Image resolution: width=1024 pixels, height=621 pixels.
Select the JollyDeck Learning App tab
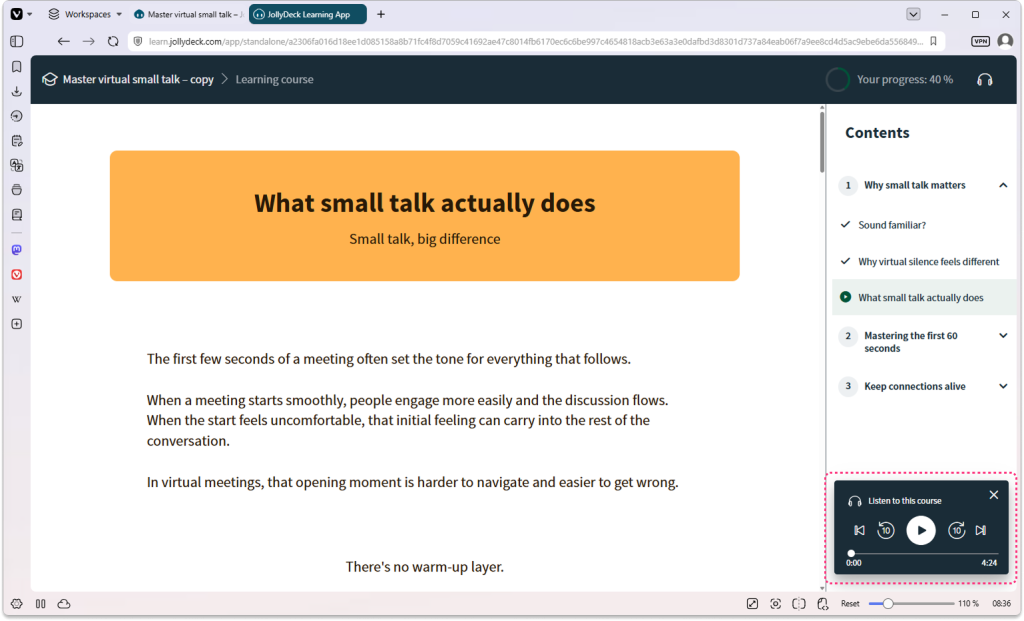308,14
